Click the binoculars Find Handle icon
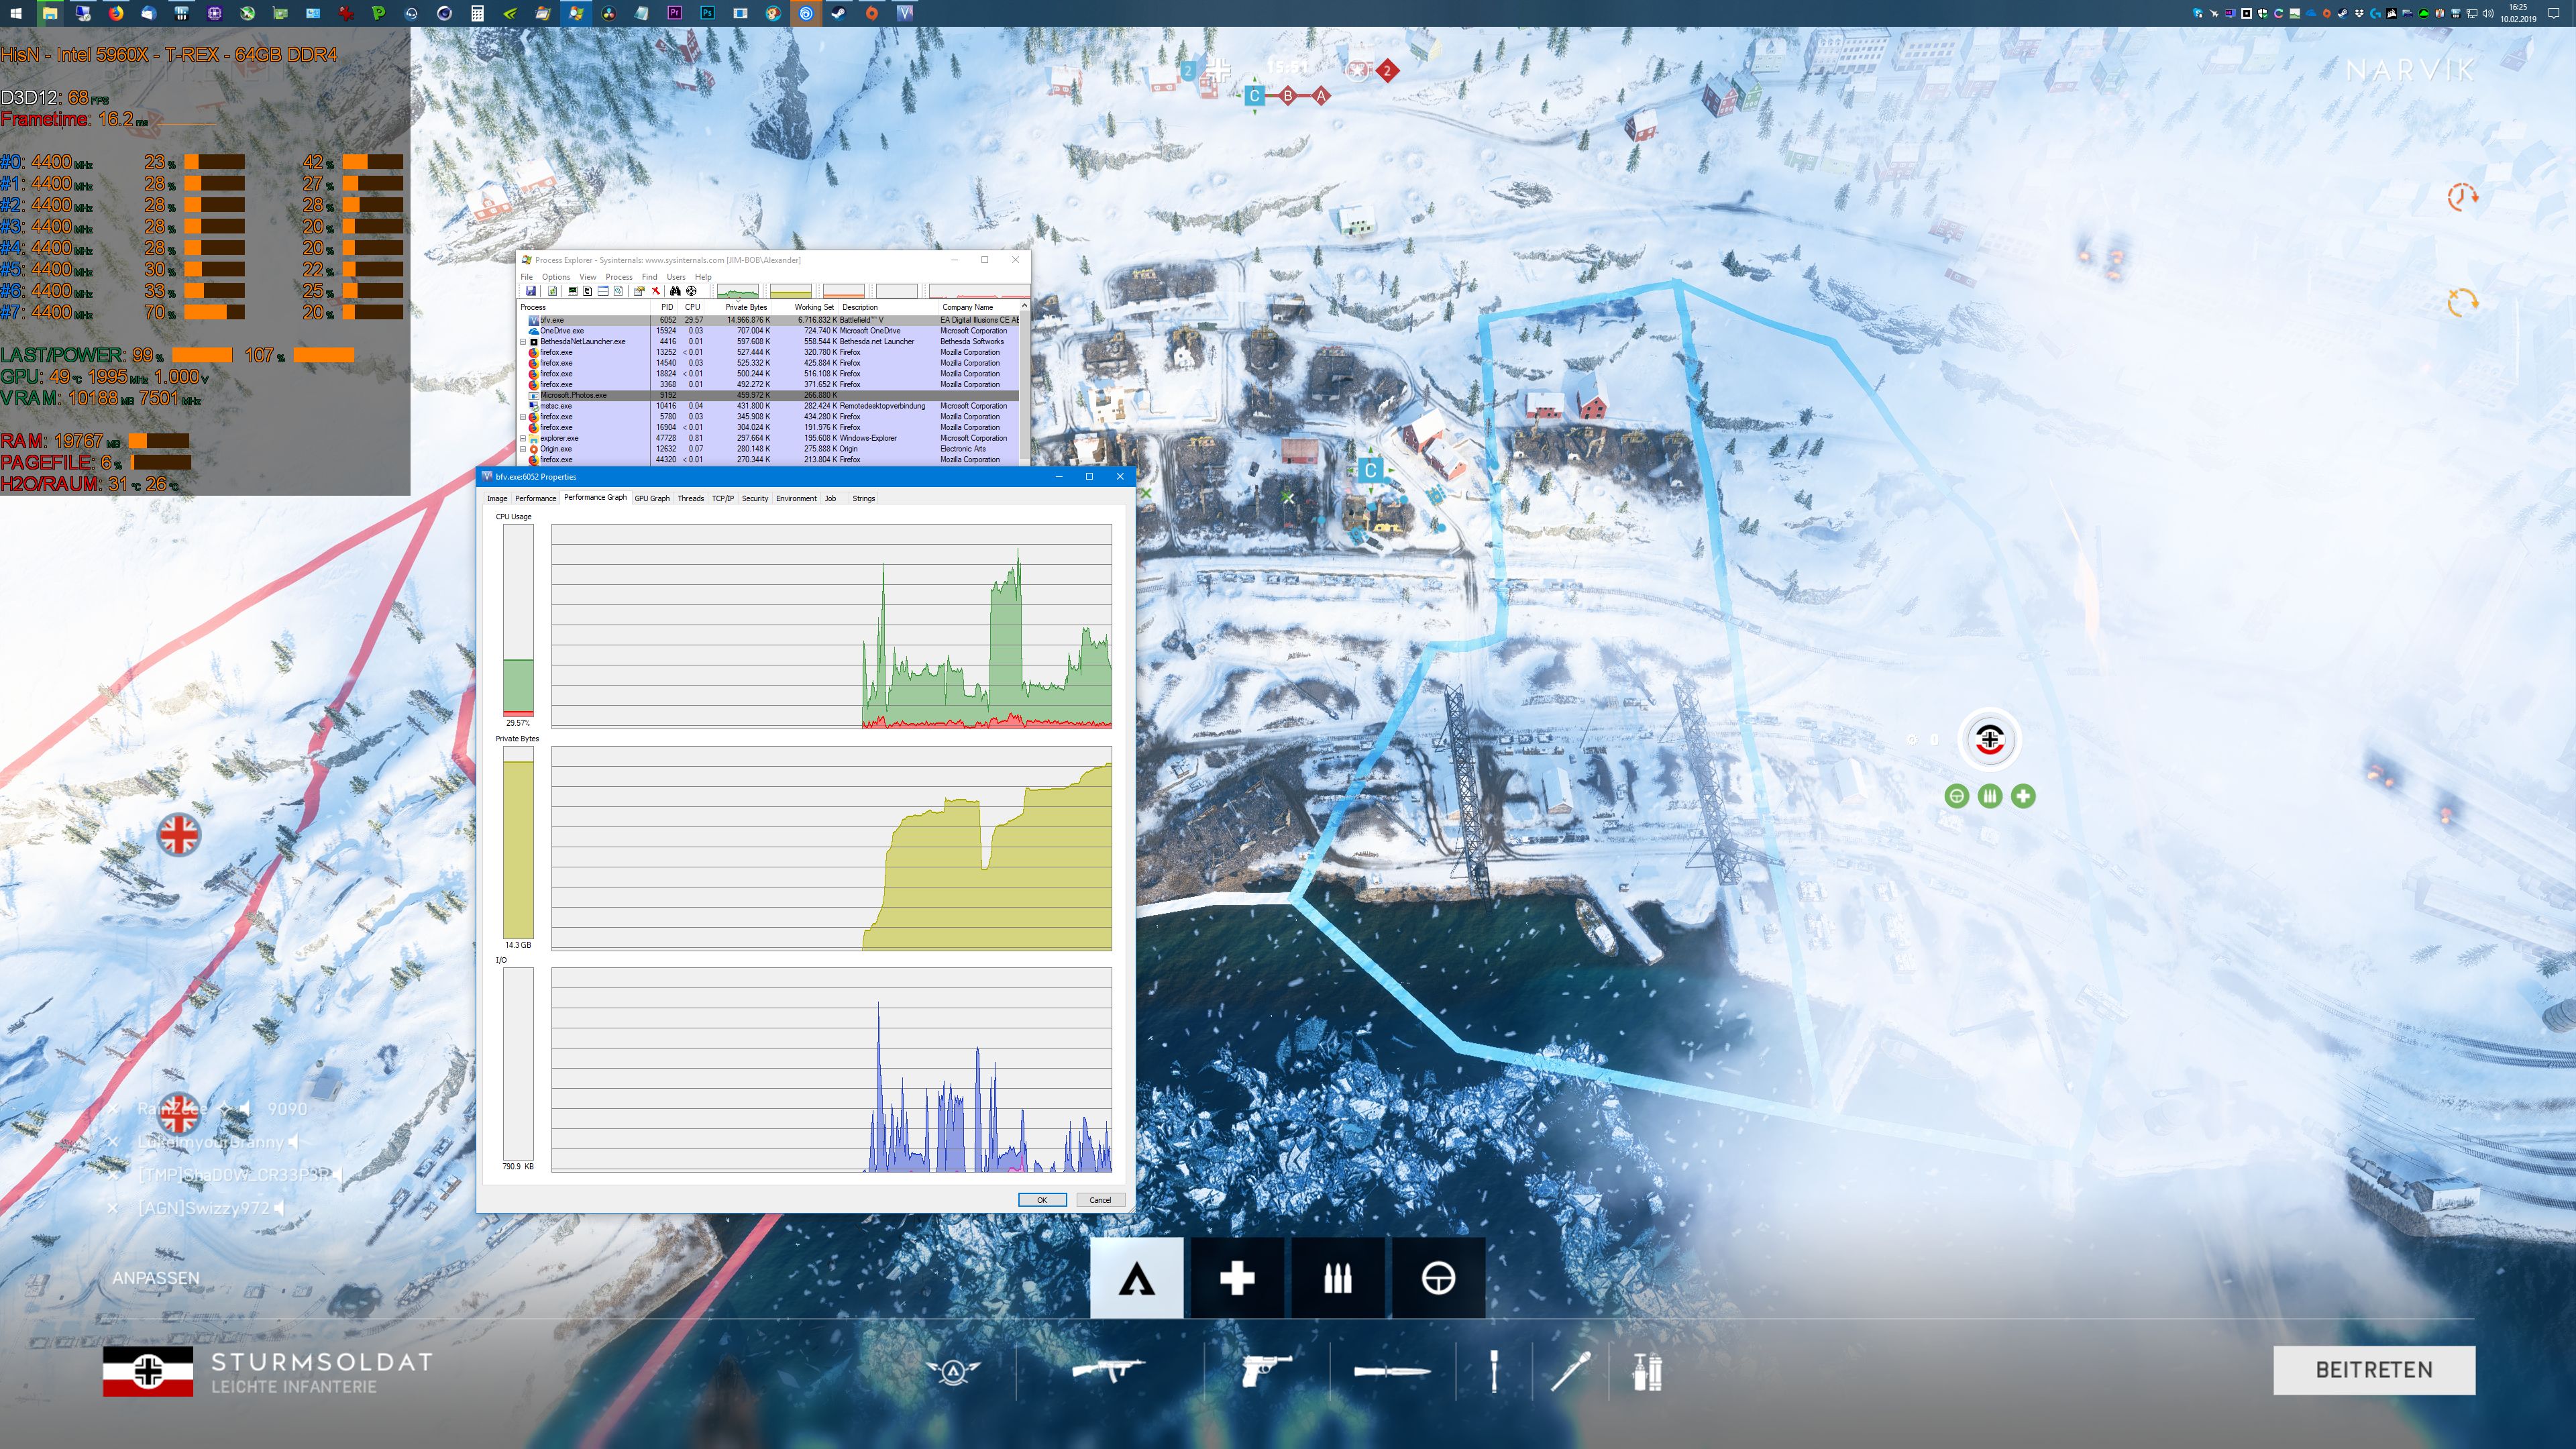2576x1449 pixels. pos(675,291)
